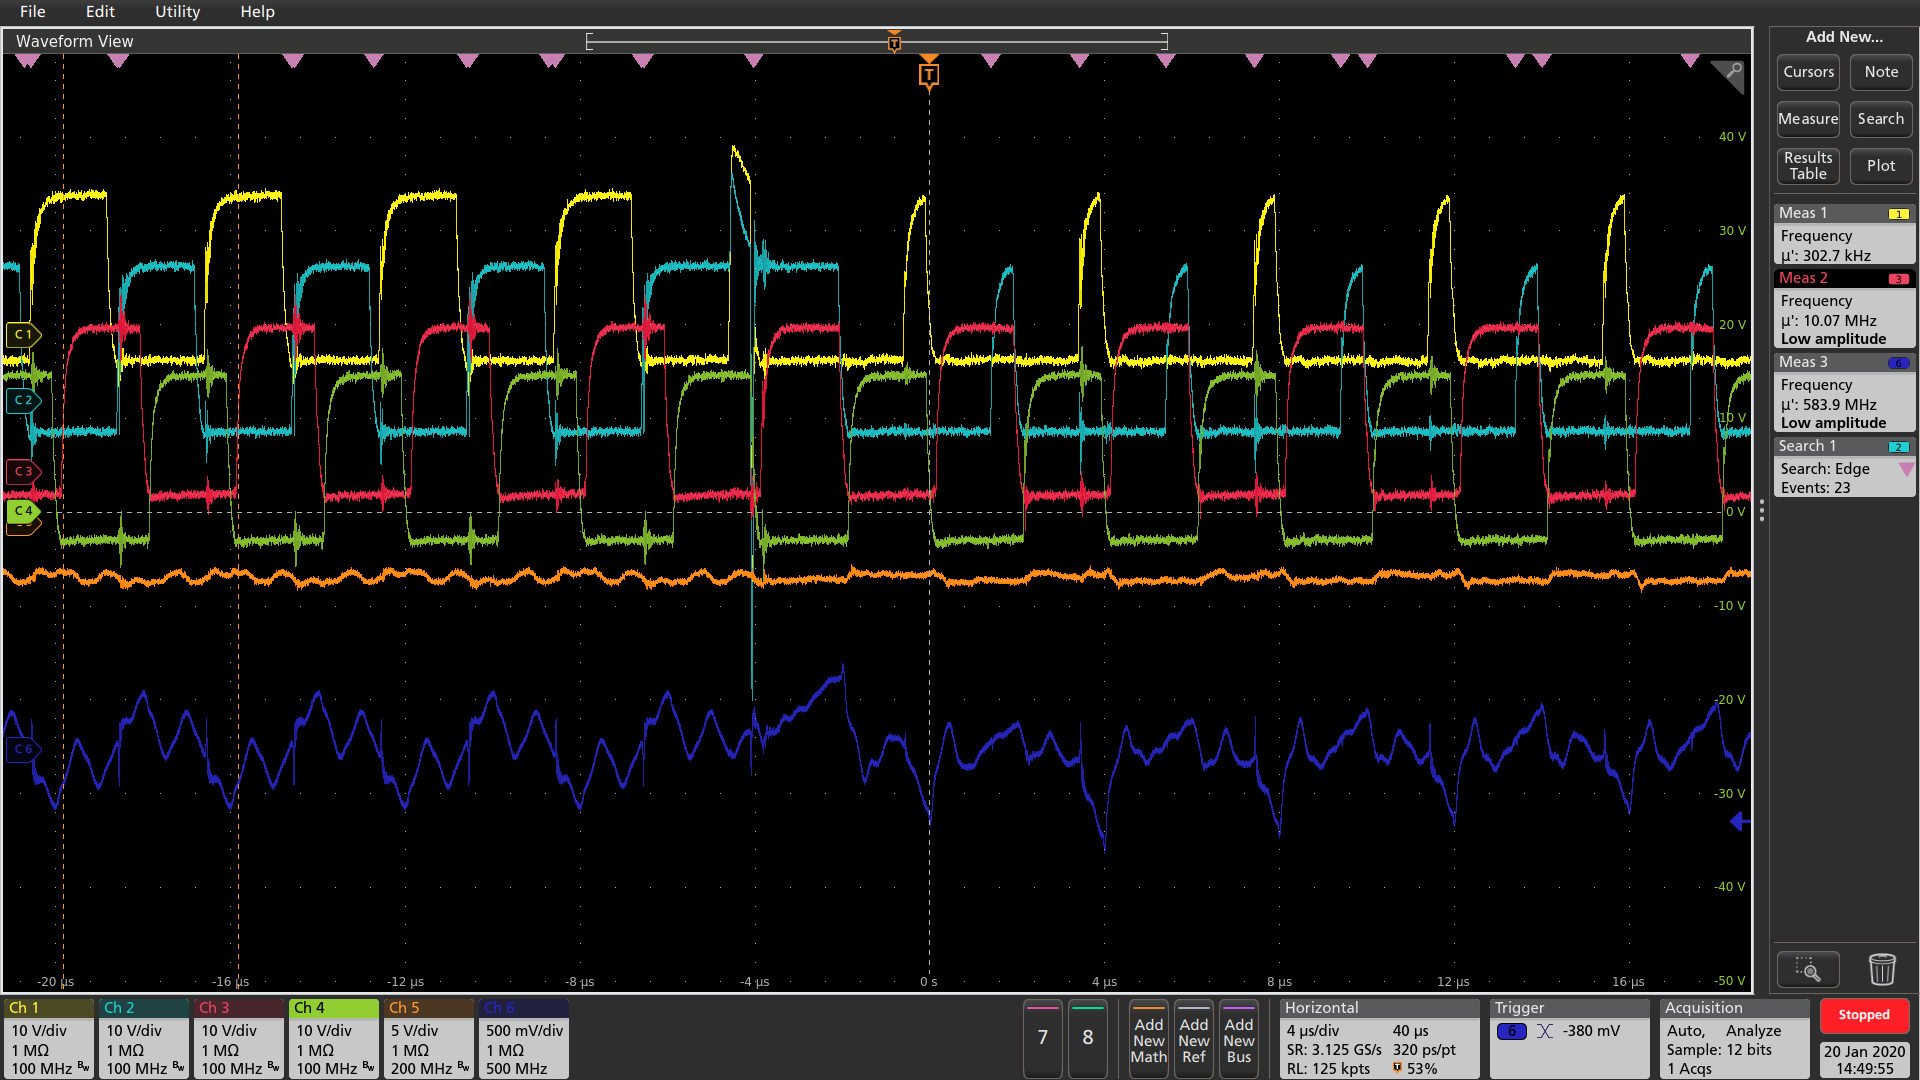Screen dimensions: 1920x1080
Task: Select the orange trigger position T marker
Action: (x=929, y=75)
